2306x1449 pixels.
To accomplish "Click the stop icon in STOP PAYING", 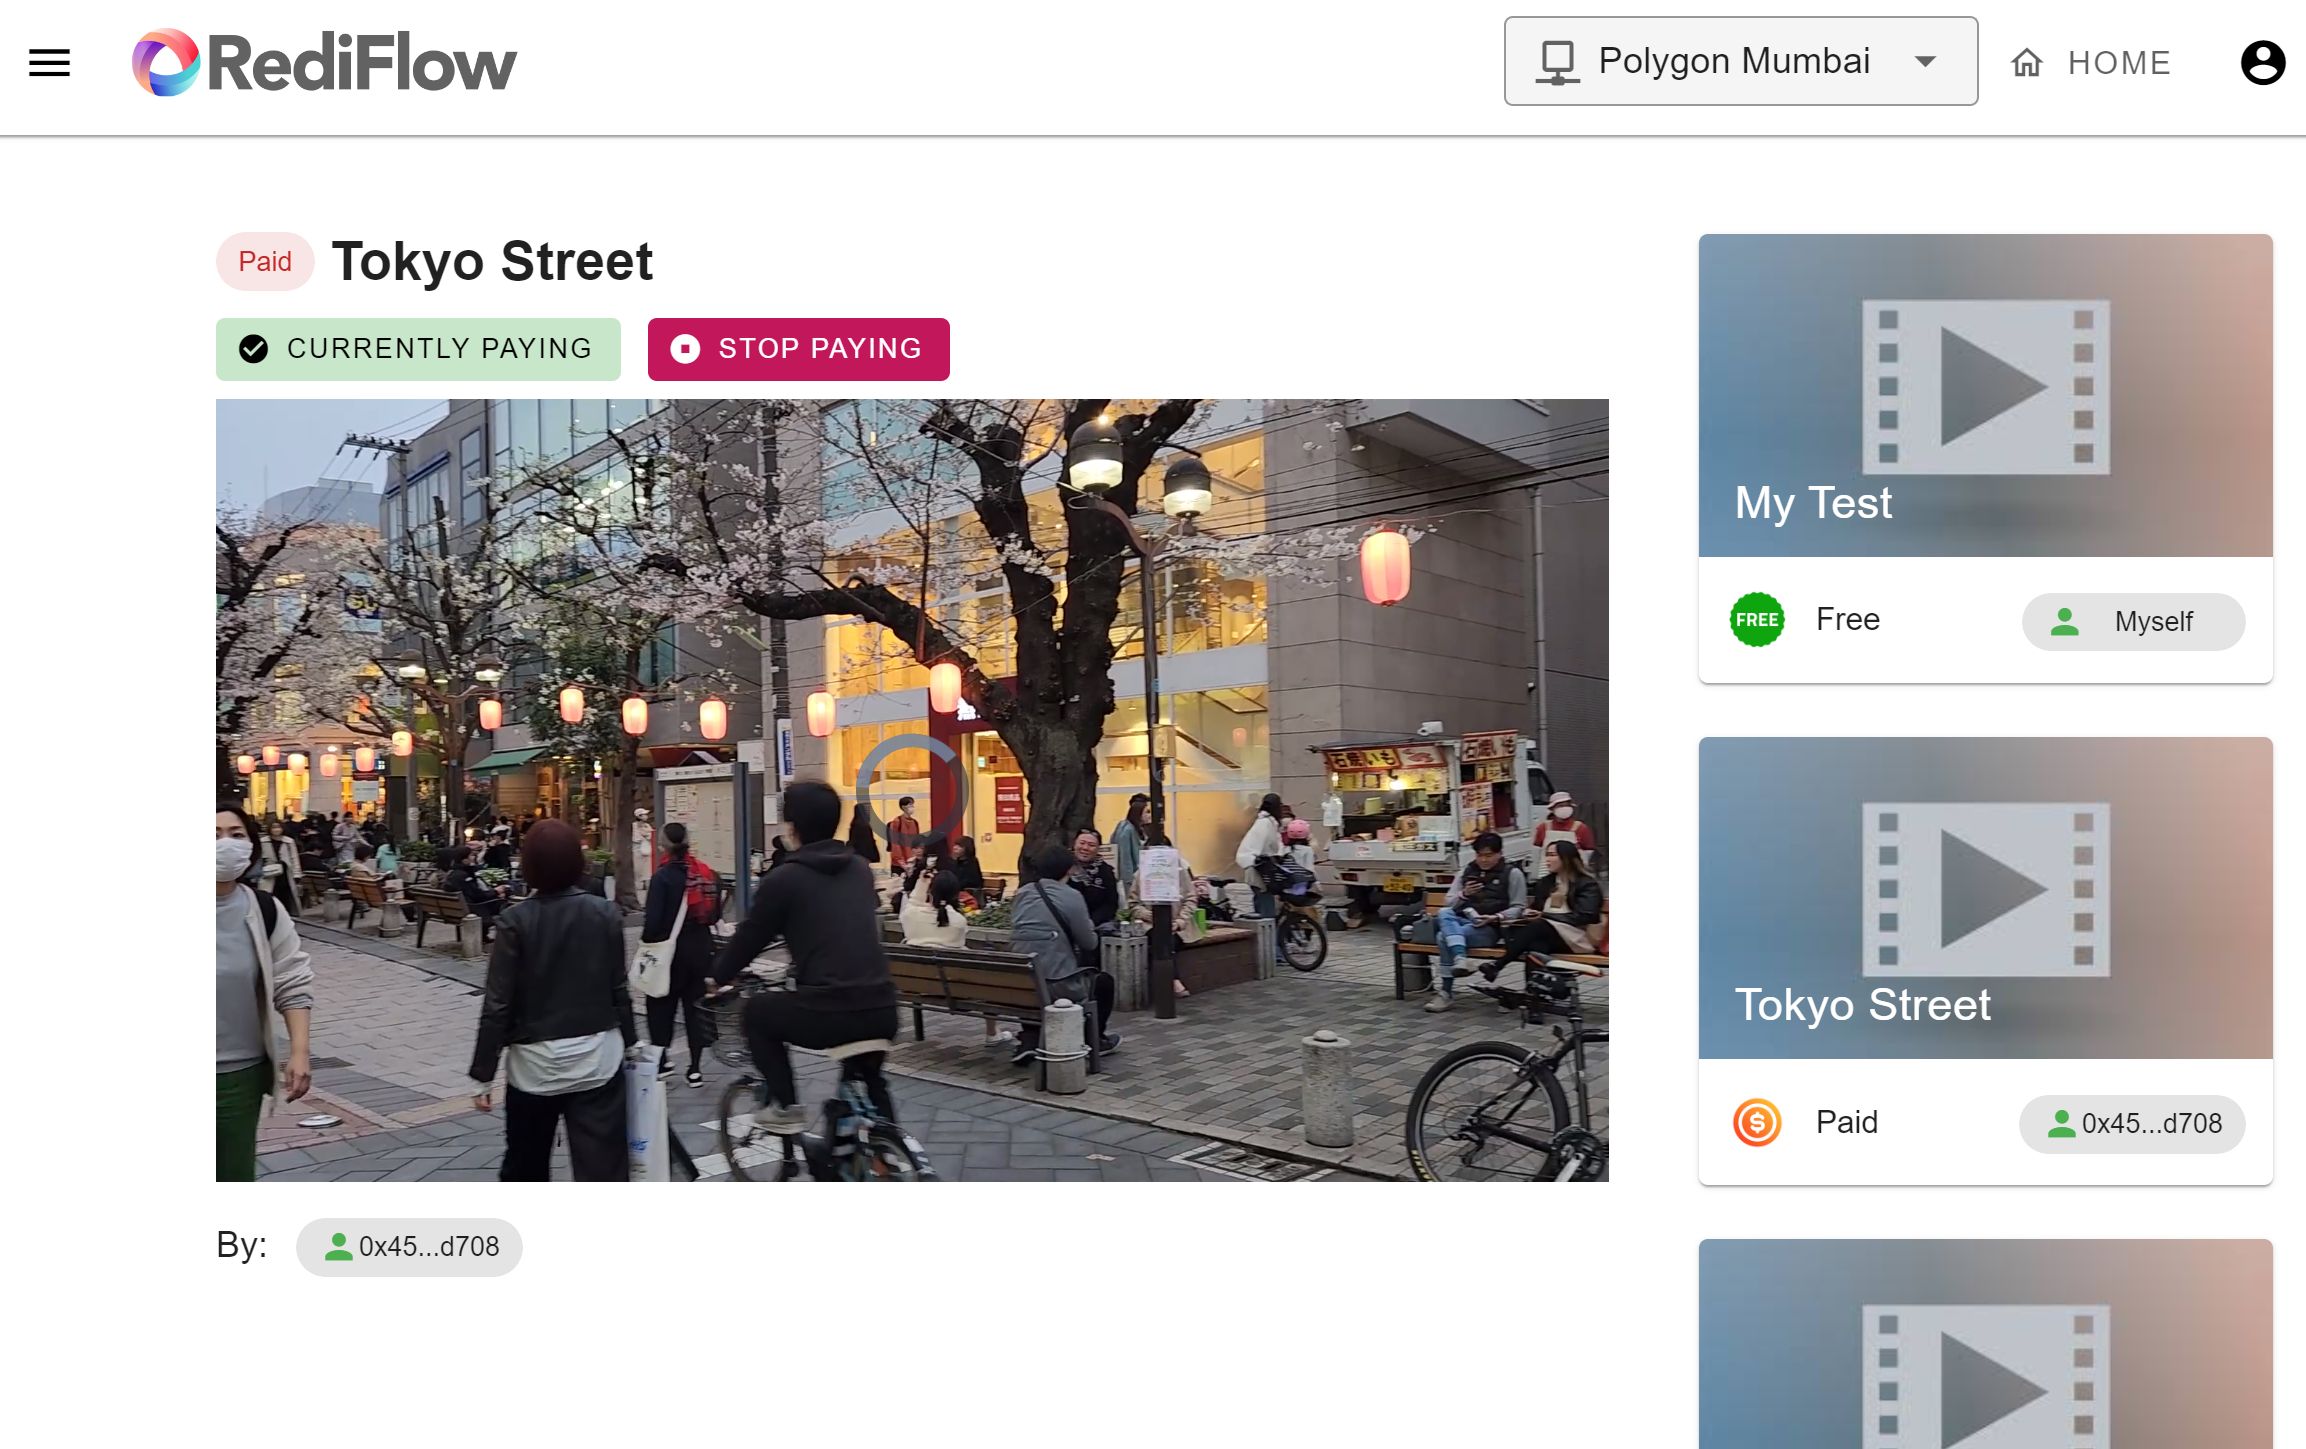I will coord(685,349).
